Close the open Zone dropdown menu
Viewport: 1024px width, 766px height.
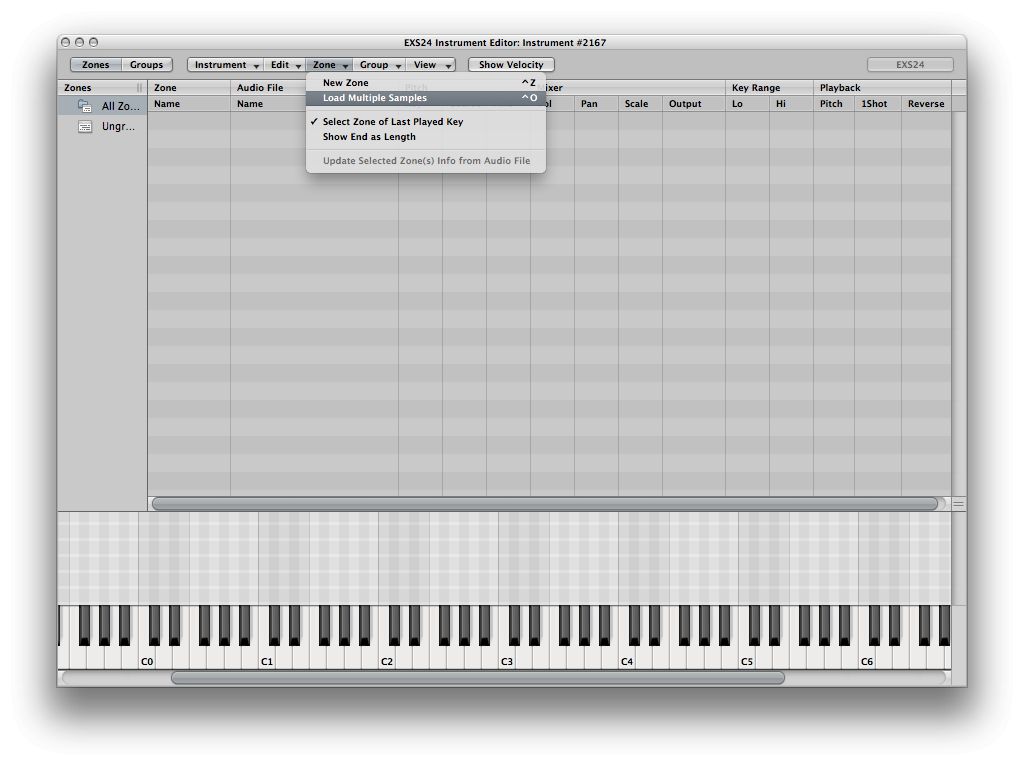[330, 65]
